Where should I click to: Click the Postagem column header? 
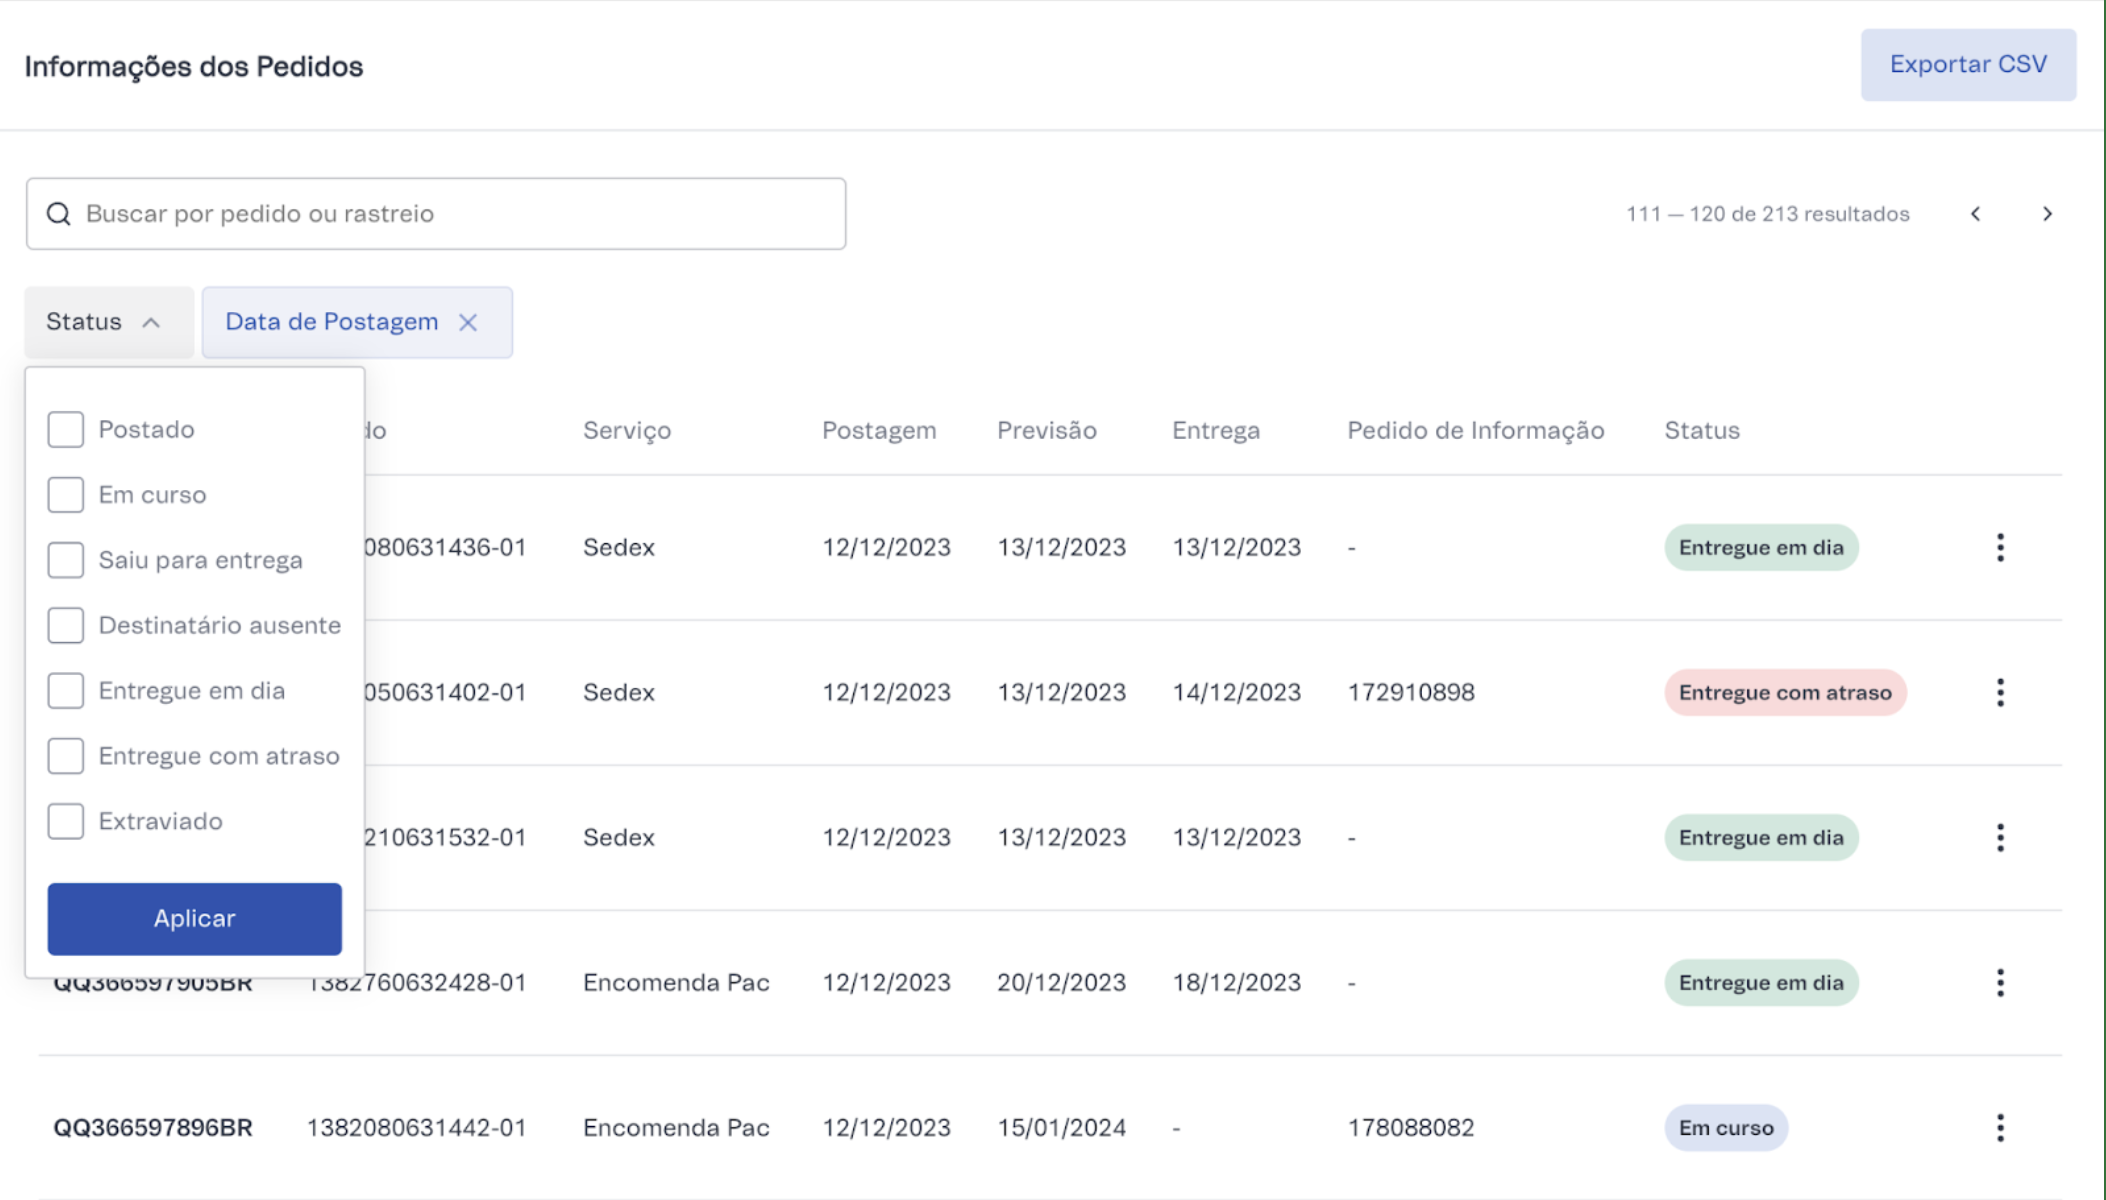(878, 430)
